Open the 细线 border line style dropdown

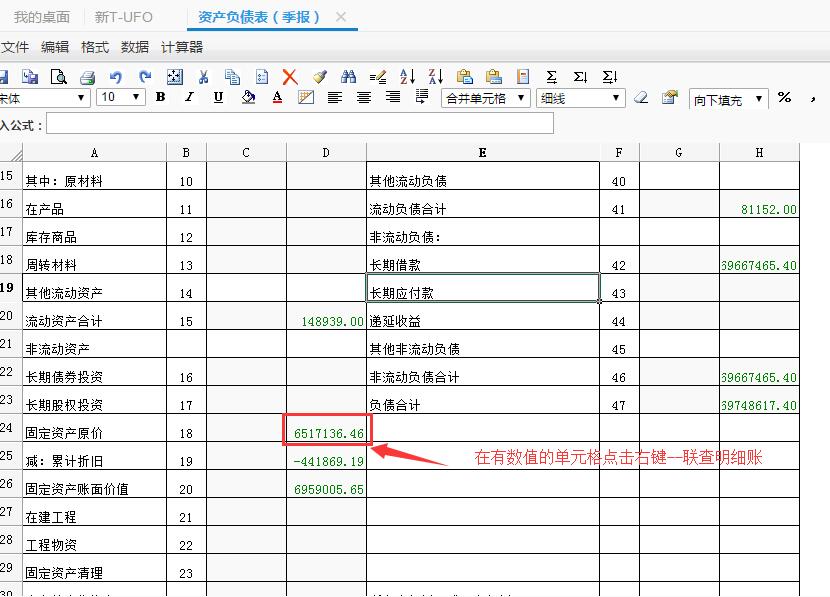click(x=613, y=98)
